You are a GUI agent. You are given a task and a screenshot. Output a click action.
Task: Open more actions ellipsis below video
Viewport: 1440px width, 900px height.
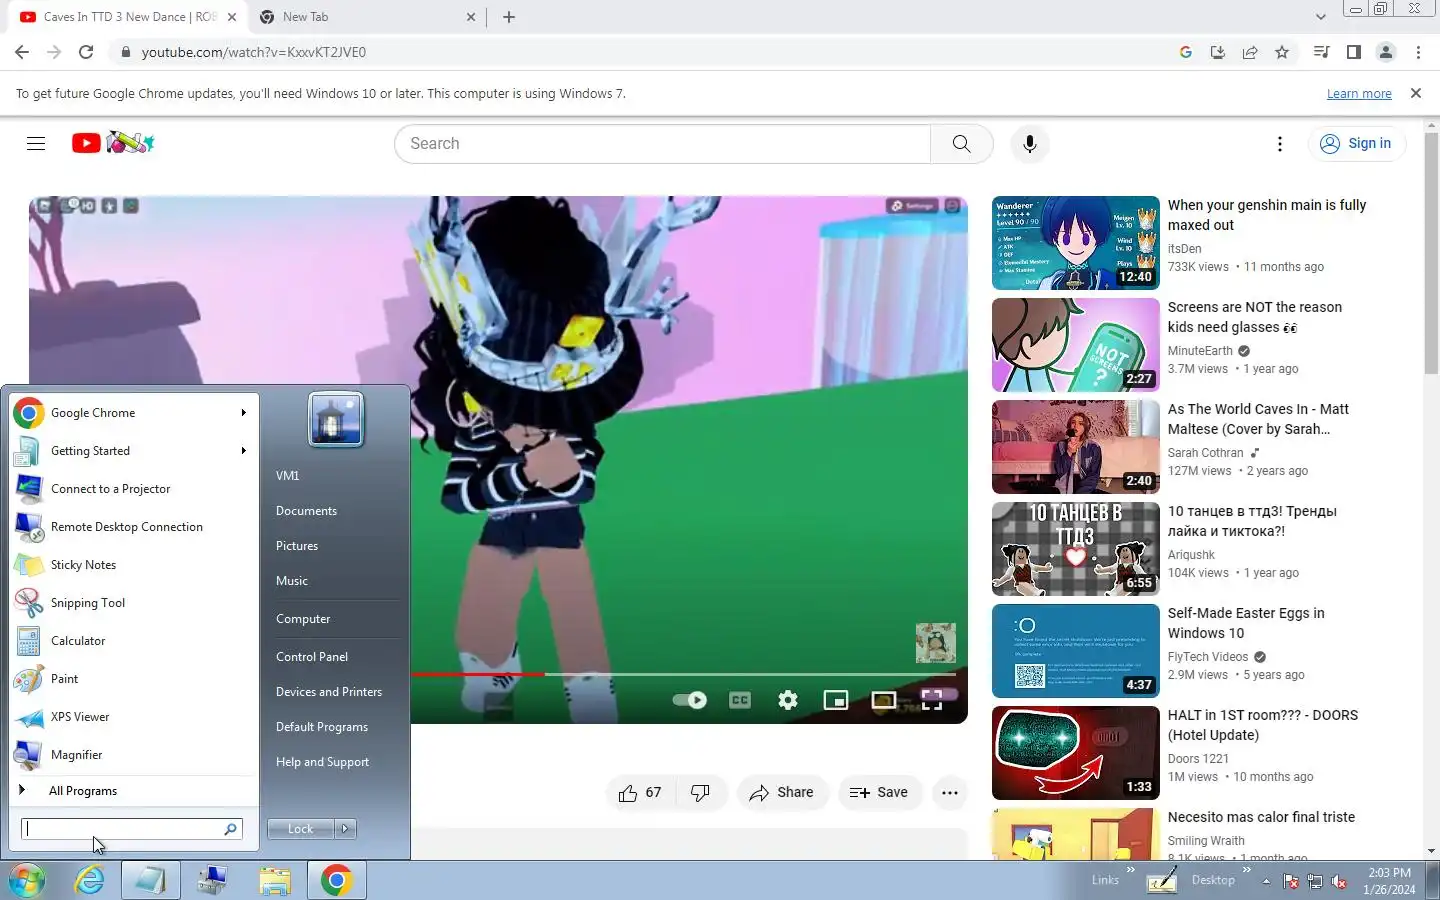(x=950, y=793)
